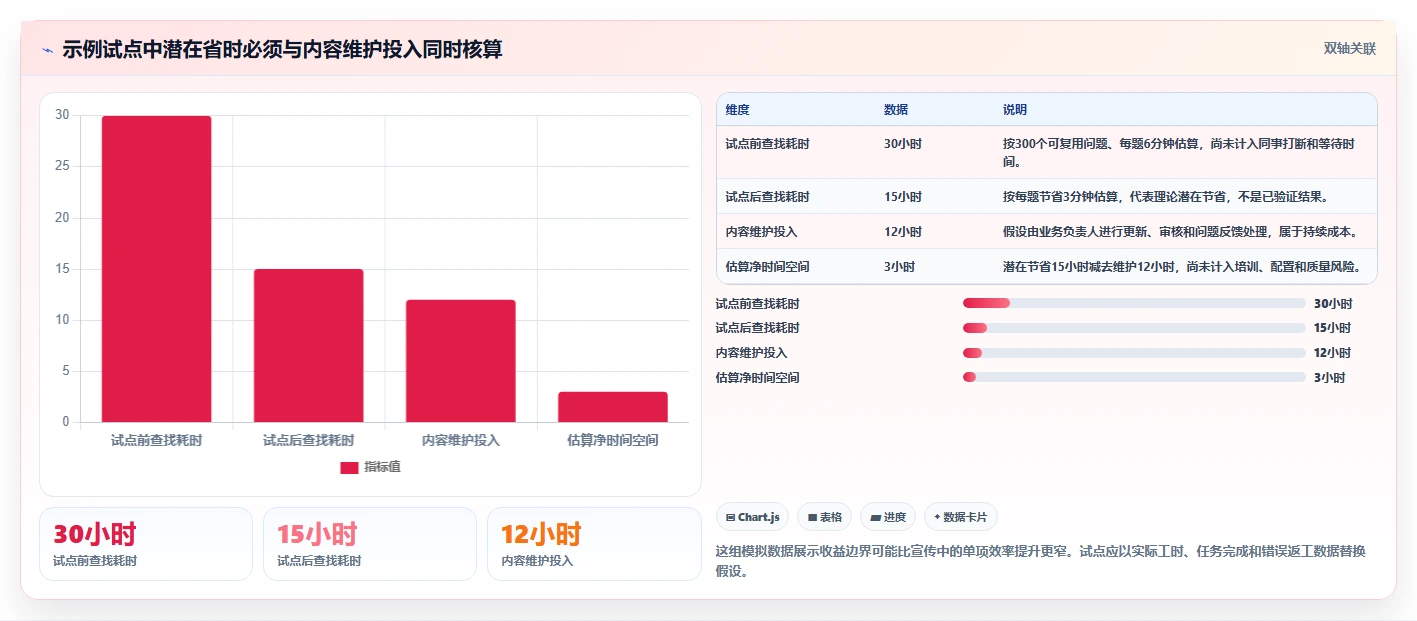Click the 试点后查找耗时 progress bar showing 15小时
Viewport: 1417px width, 621px height.
[x=1134, y=328]
